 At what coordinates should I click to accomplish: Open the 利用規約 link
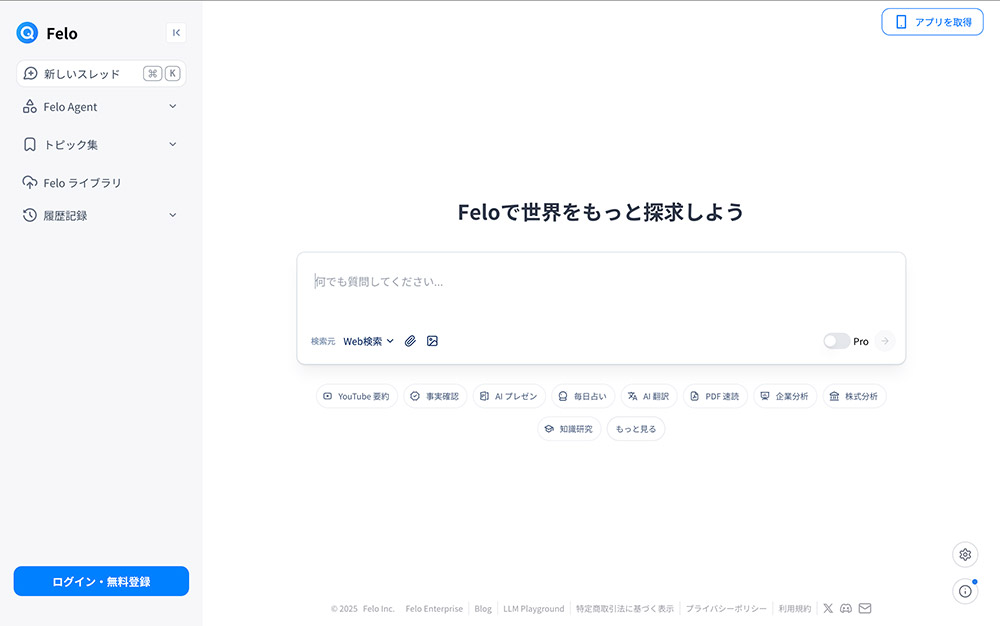coord(795,609)
